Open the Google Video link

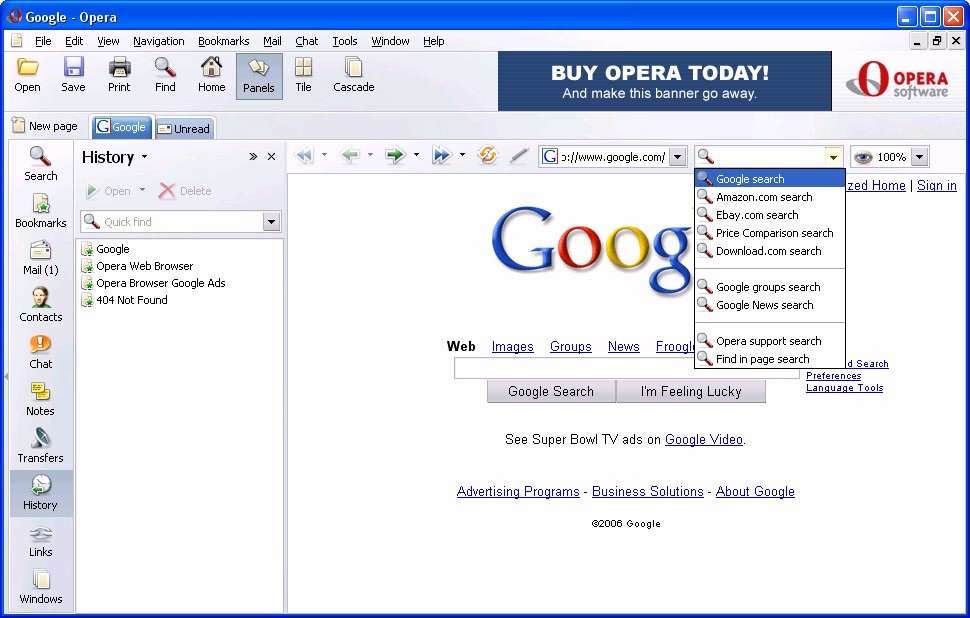703,439
